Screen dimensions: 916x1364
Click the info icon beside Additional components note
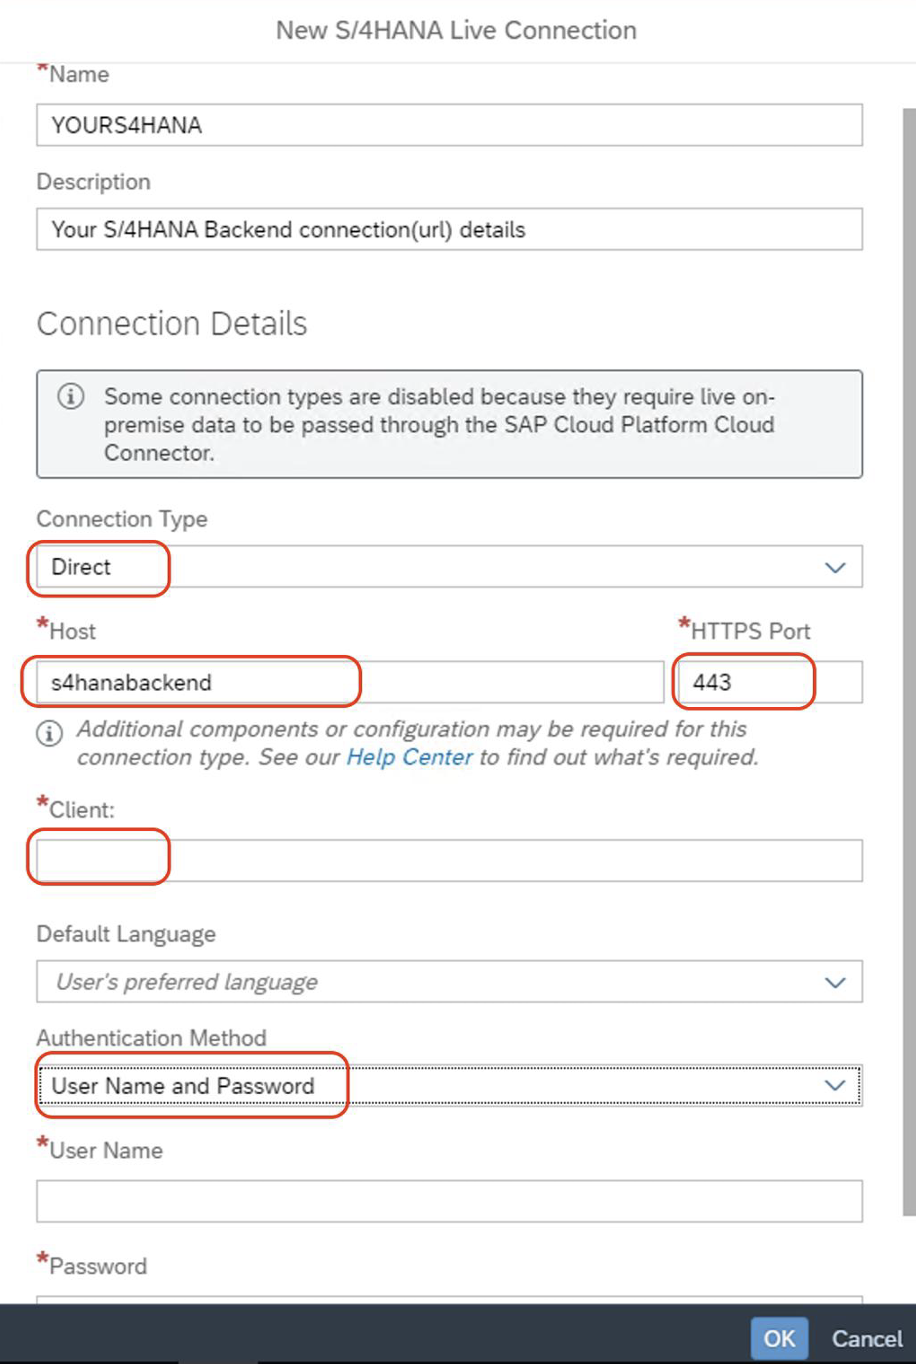48,733
